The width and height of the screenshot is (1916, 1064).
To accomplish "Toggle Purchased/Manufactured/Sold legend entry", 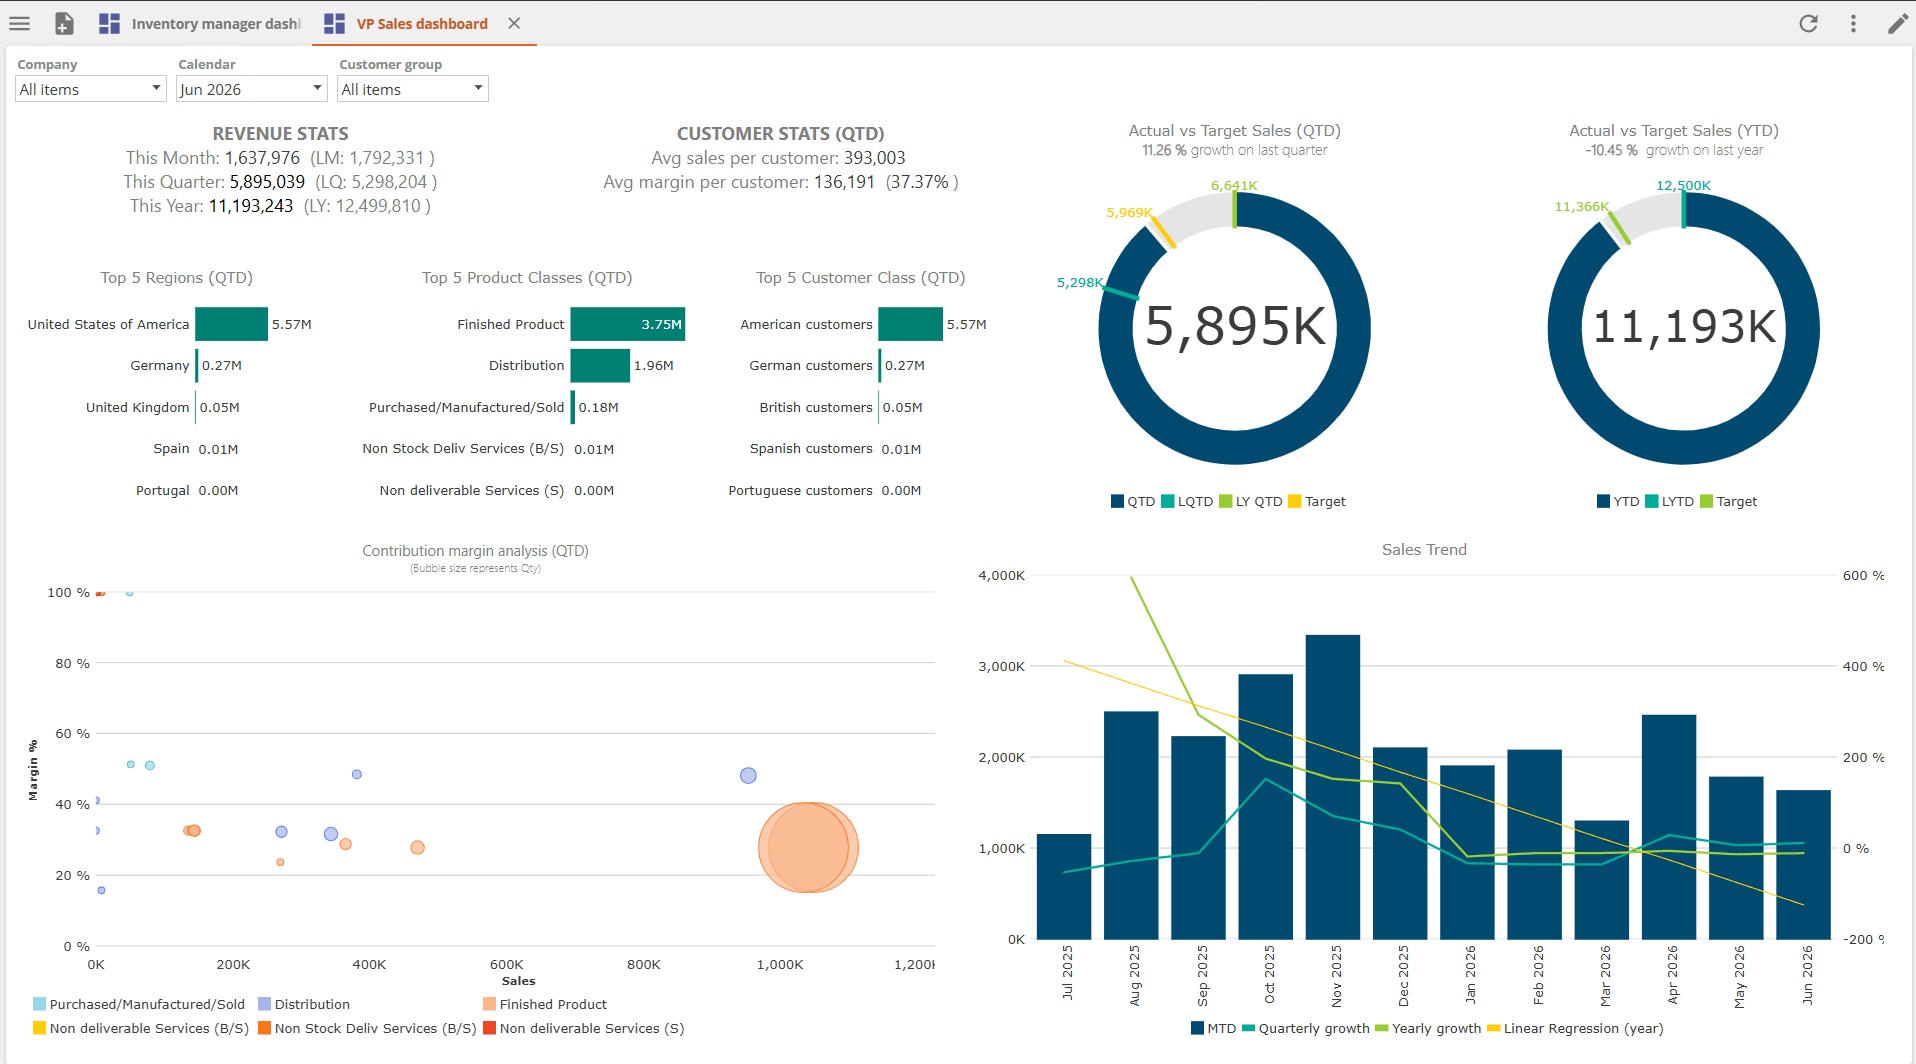I will 139,1004.
